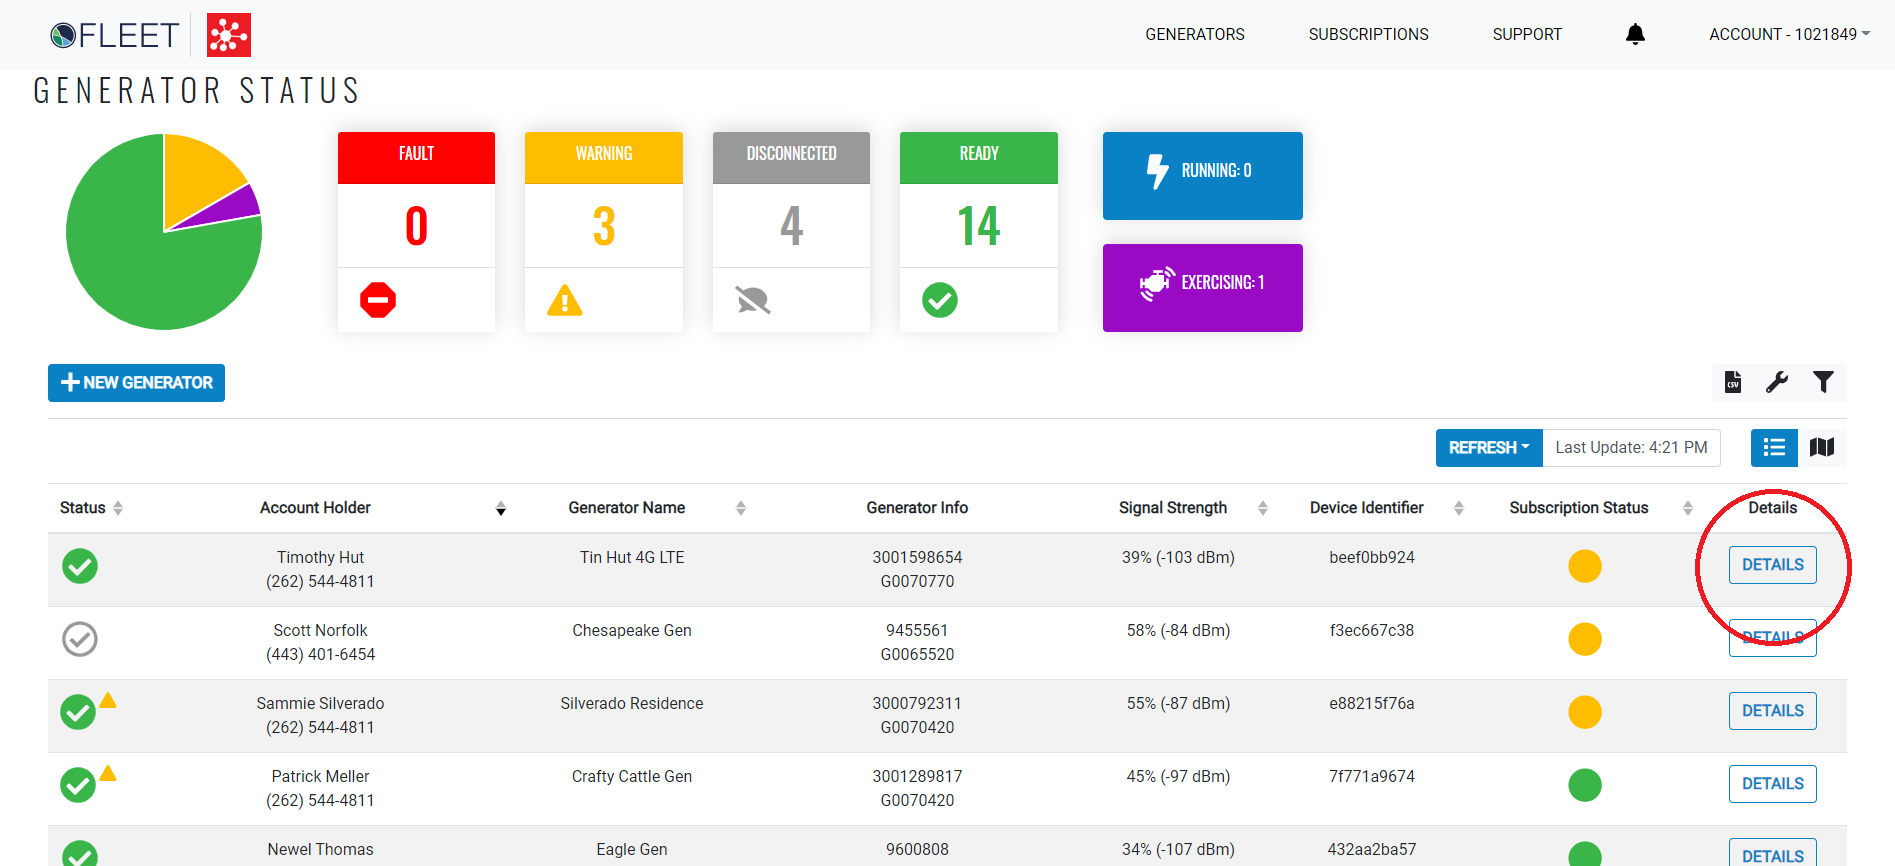Viewport: 1895px width, 866px height.
Task: Open the Generators menu
Action: 1194,34
